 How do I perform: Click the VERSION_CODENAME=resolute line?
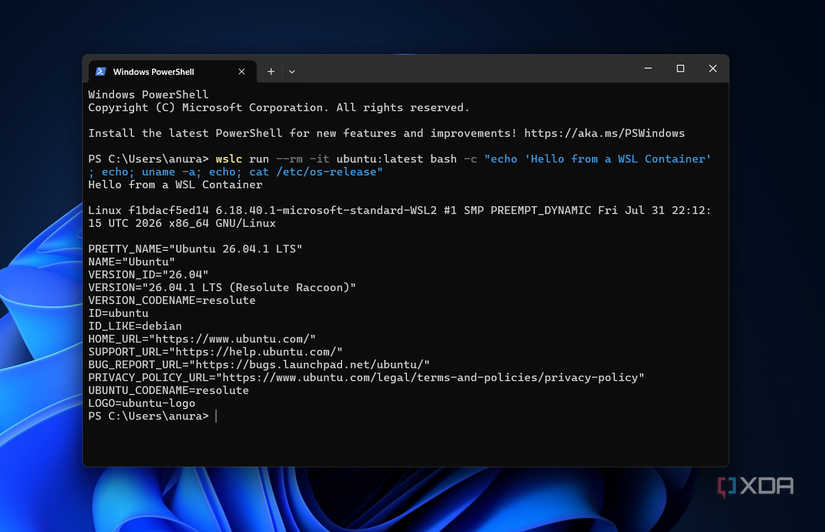click(172, 300)
